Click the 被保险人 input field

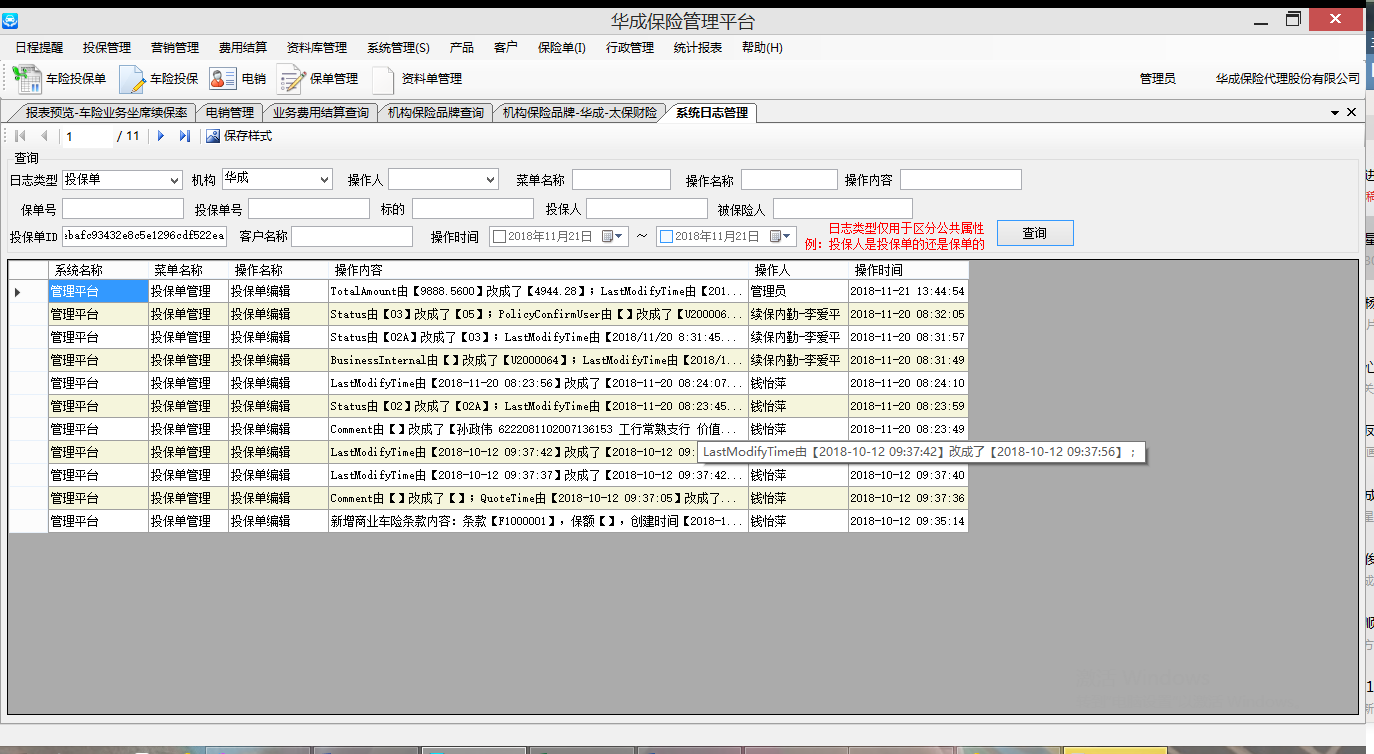click(843, 209)
